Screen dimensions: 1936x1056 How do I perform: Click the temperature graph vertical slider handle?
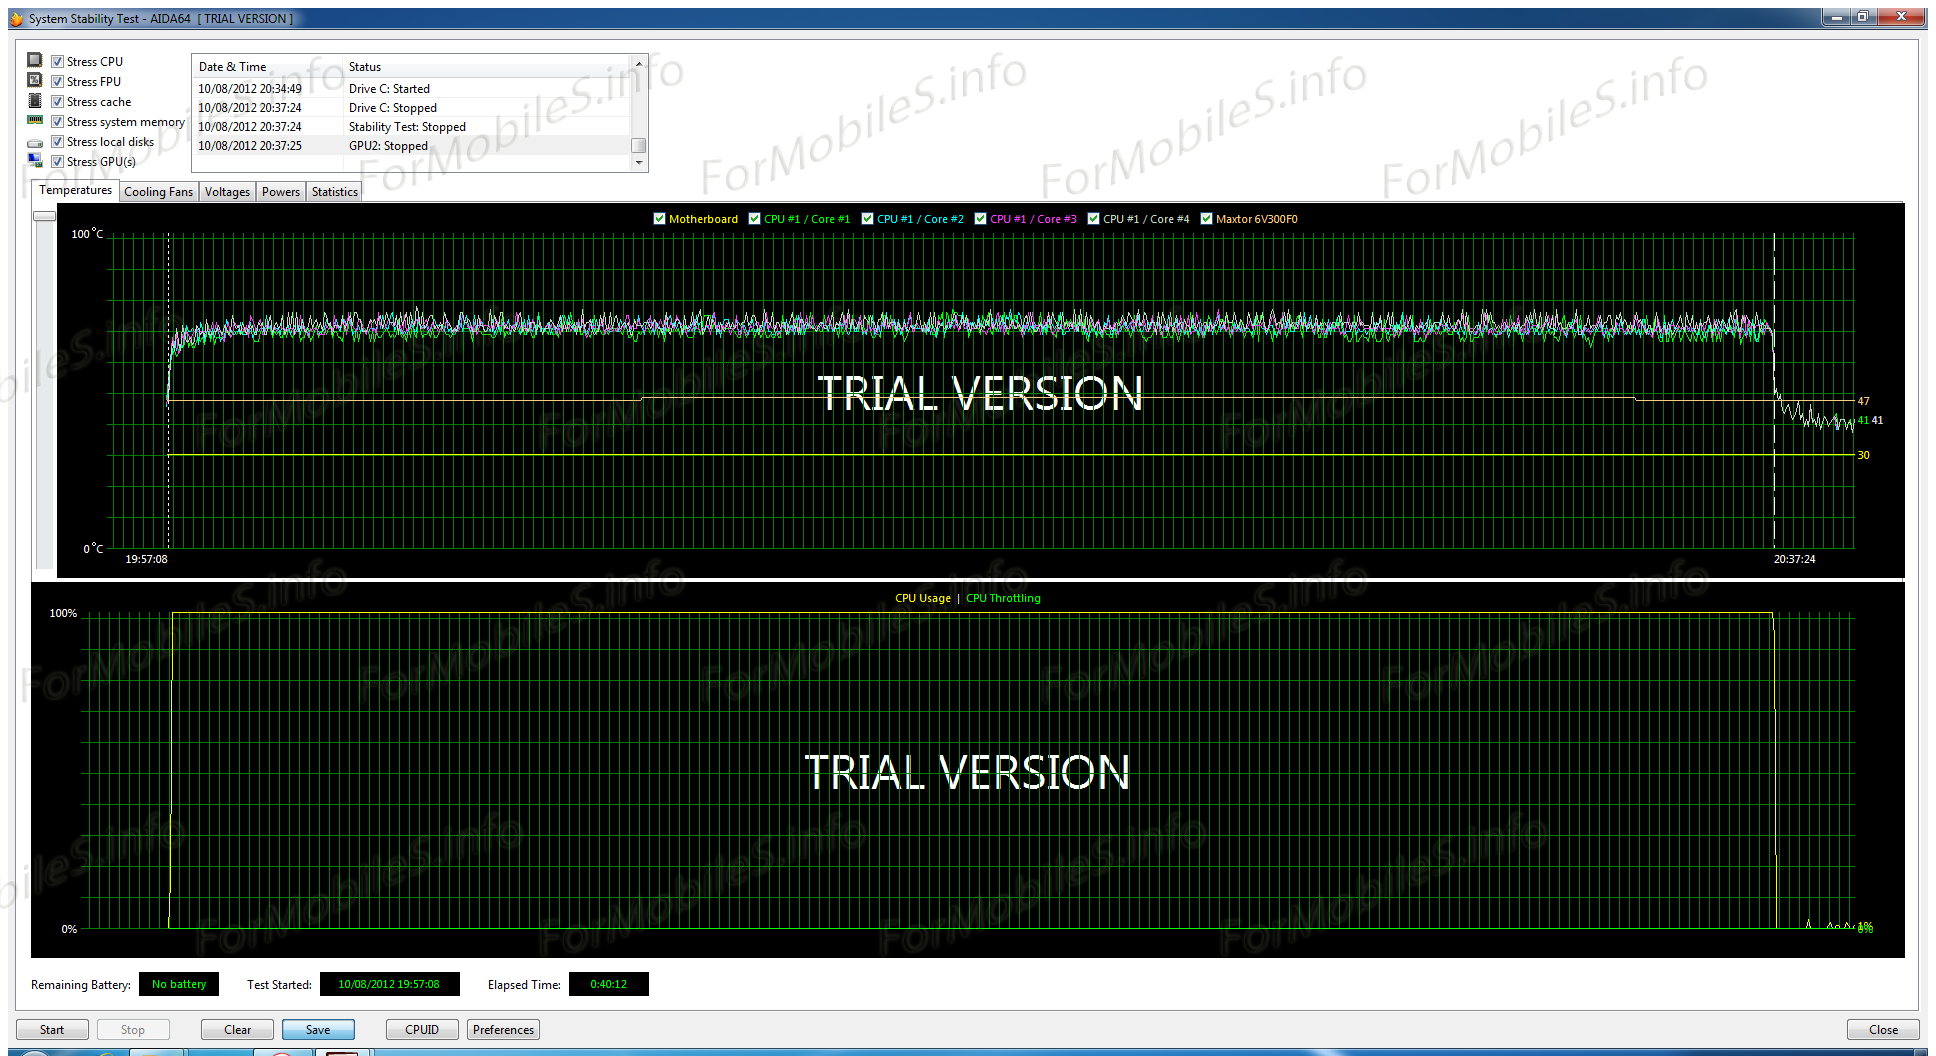tap(44, 216)
